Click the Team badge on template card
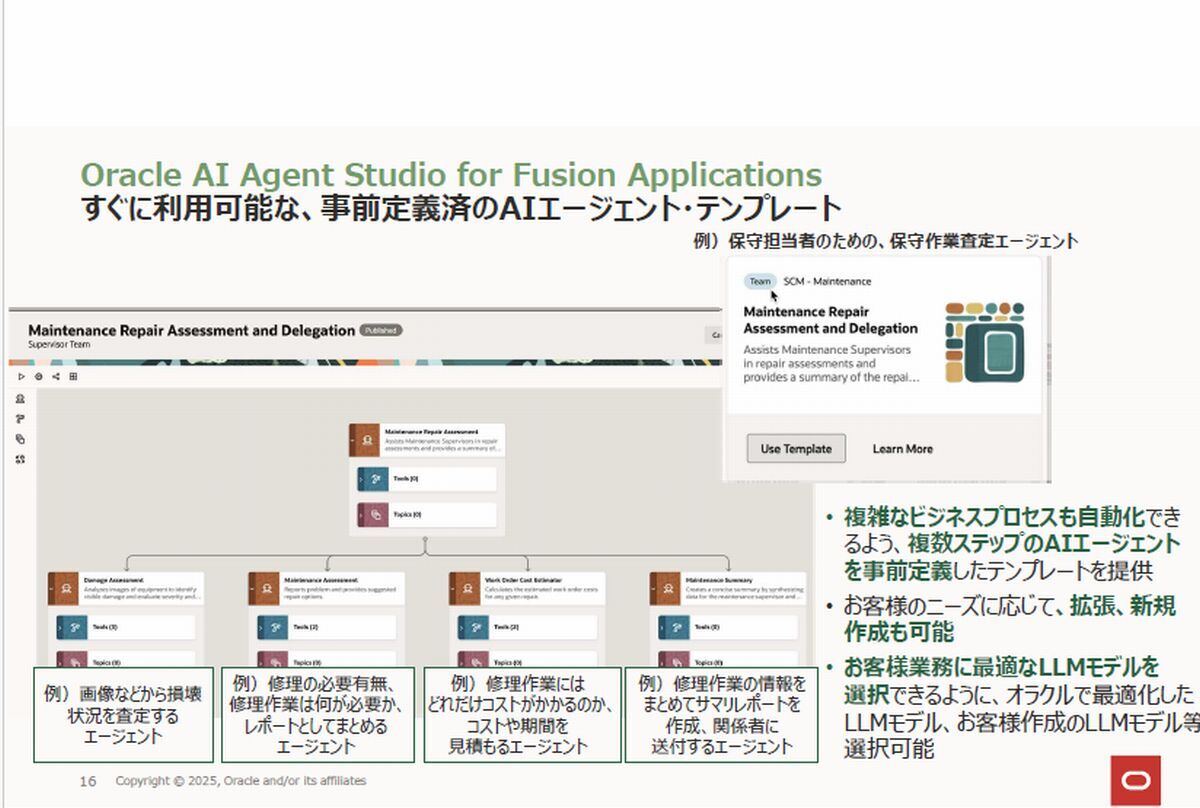1200x808 pixels. coord(760,281)
